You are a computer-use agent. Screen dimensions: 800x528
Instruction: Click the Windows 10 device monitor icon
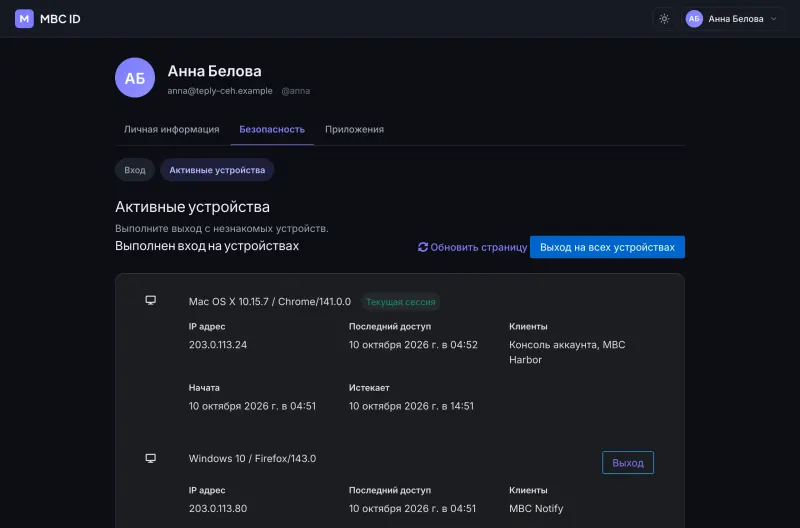[151, 458]
